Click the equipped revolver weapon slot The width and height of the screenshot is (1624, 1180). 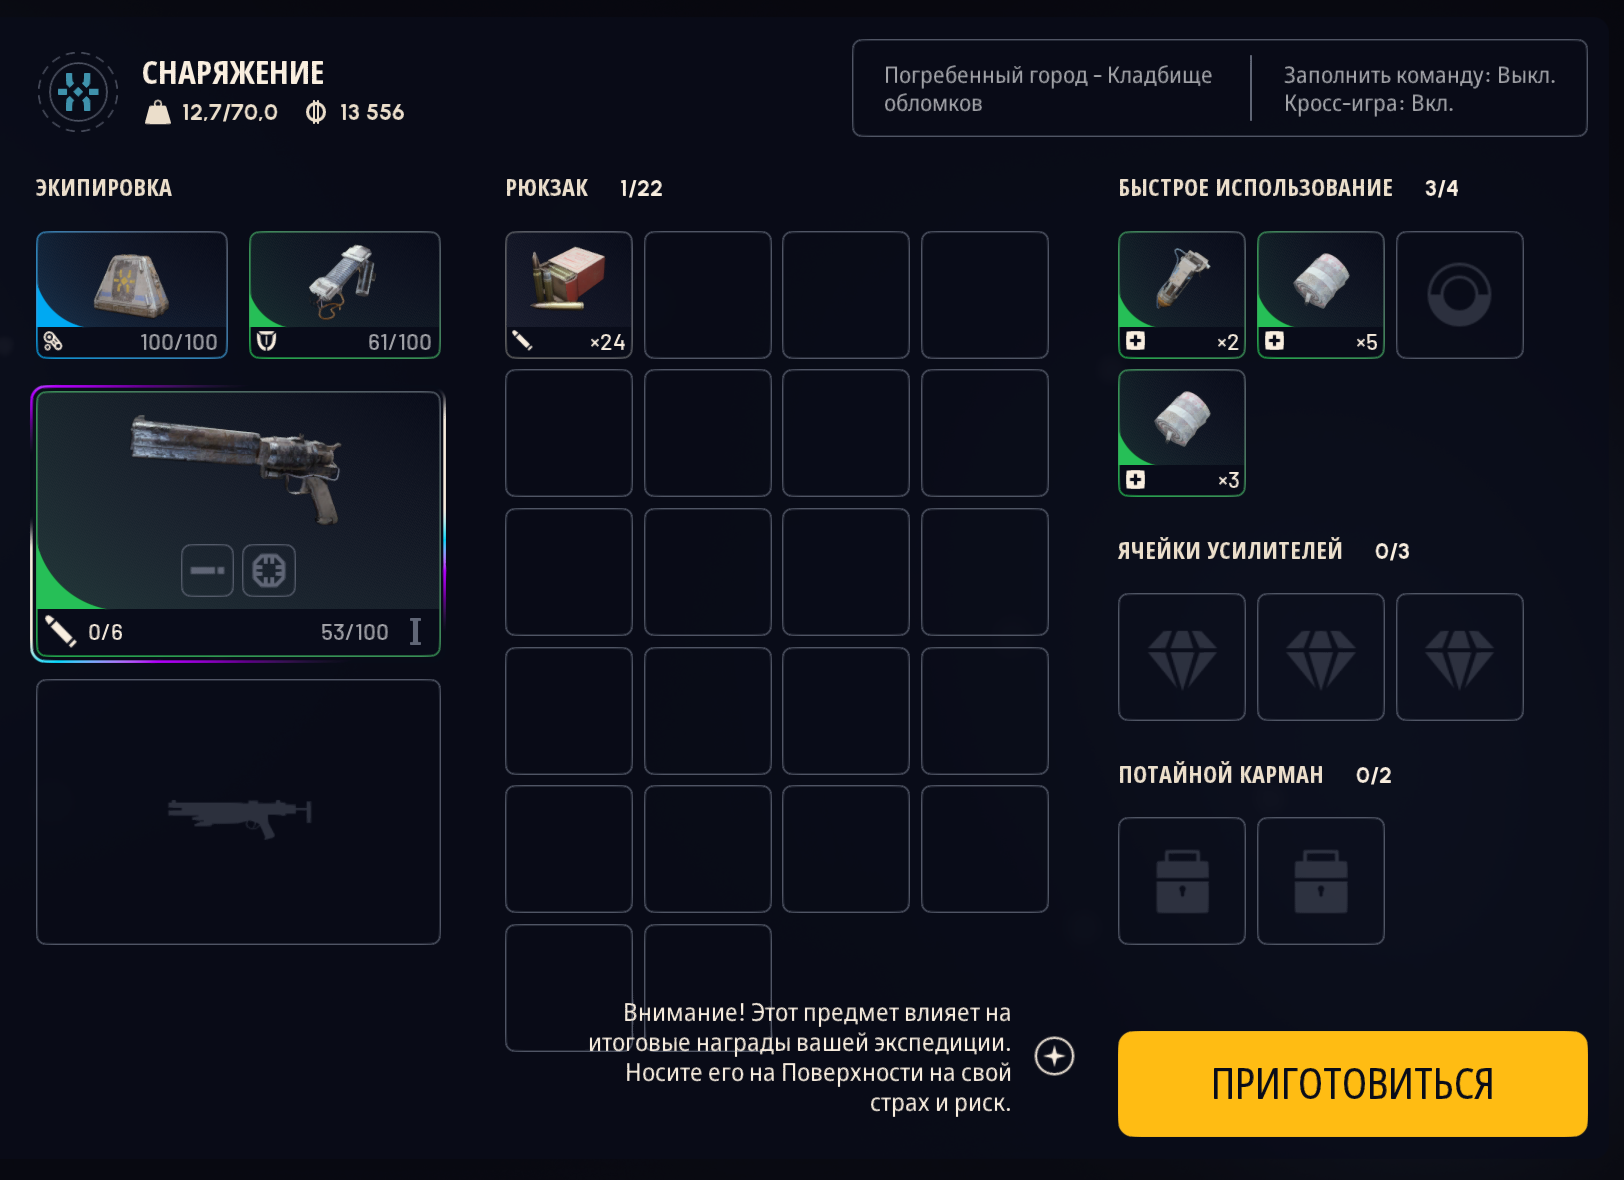(x=238, y=524)
